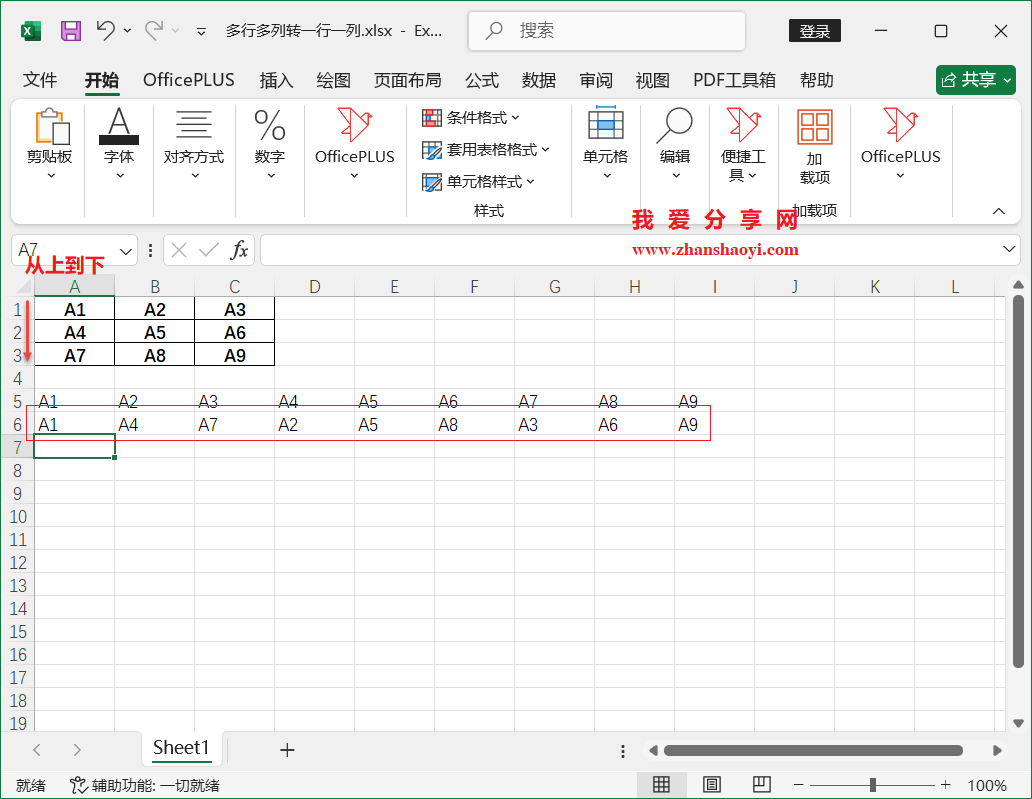
Task: Click the 登录 (Sign in) button
Action: [x=814, y=31]
